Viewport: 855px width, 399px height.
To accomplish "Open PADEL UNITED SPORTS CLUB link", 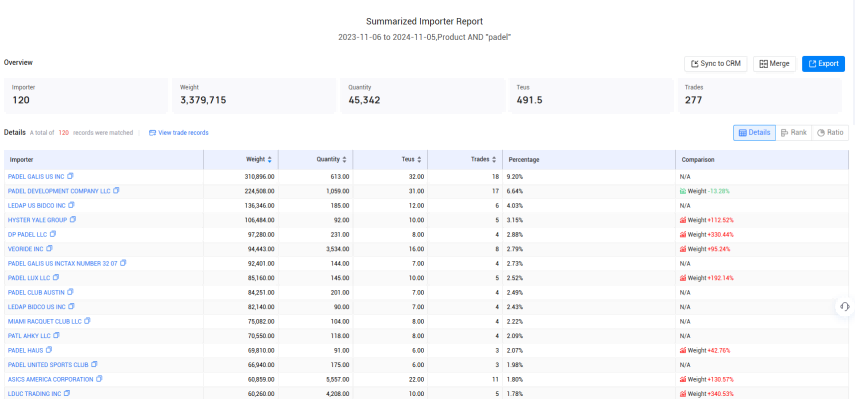I will point(48,364).
